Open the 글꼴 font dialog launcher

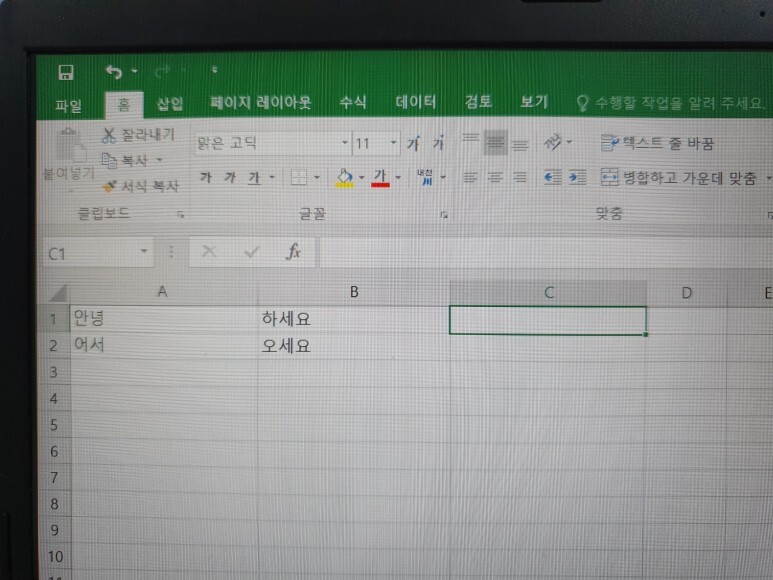pyautogui.click(x=444, y=215)
